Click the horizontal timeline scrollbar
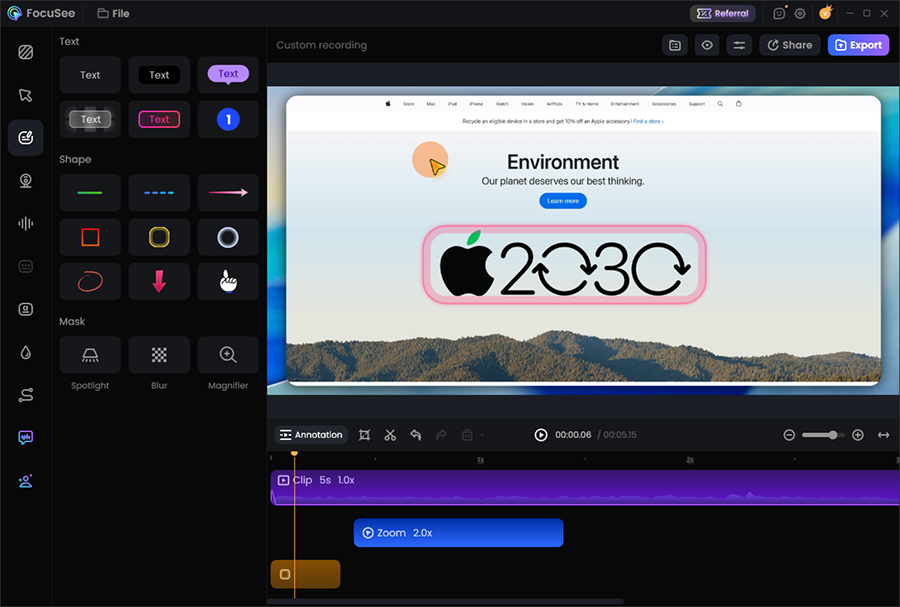This screenshot has height=607, width=900. (x=445, y=601)
